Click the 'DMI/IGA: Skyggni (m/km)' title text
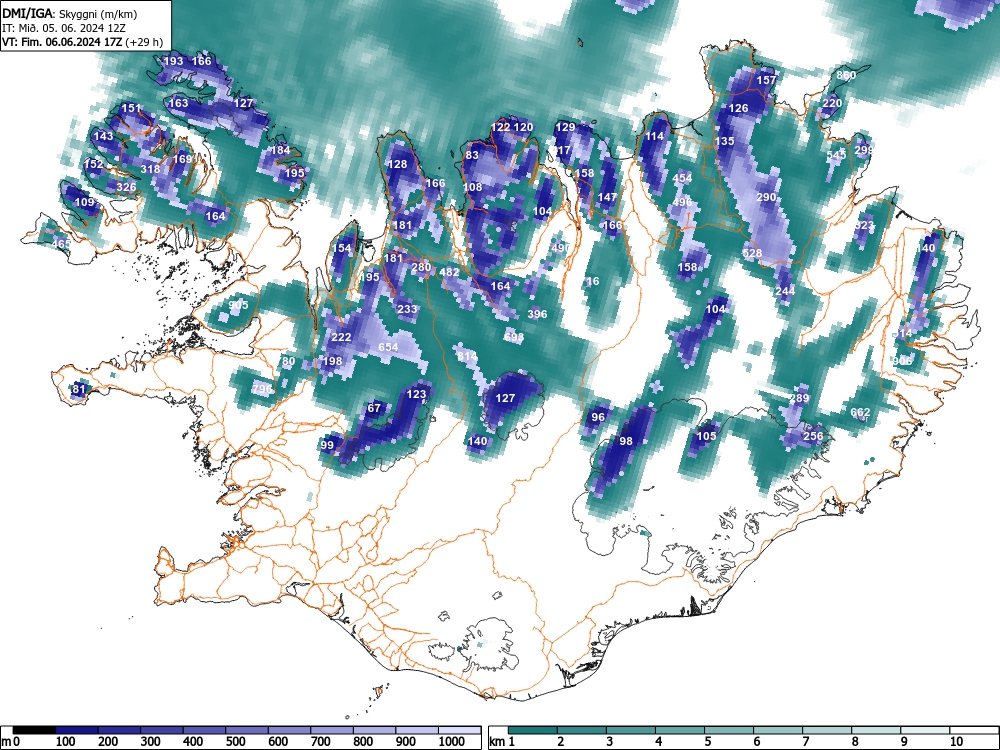 (70, 13)
